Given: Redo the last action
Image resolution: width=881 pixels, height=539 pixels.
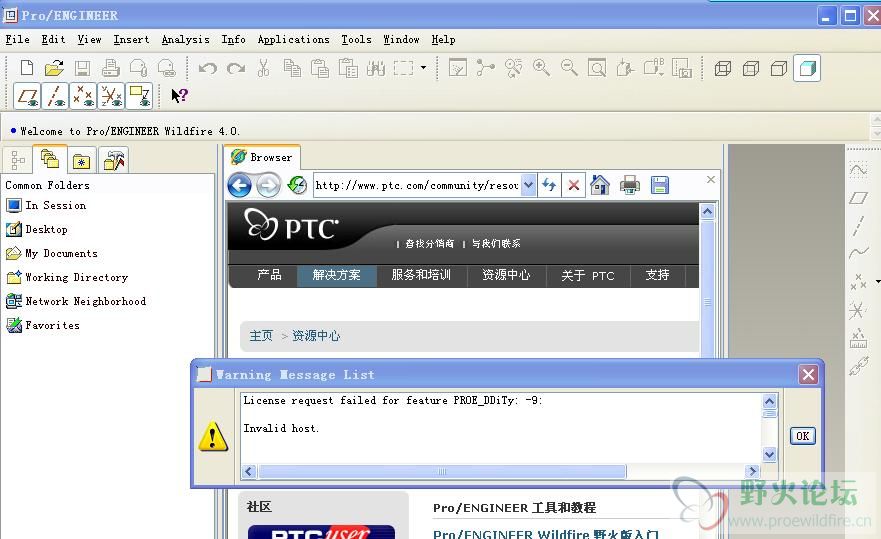Looking at the screenshot, I should pos(236,68).
